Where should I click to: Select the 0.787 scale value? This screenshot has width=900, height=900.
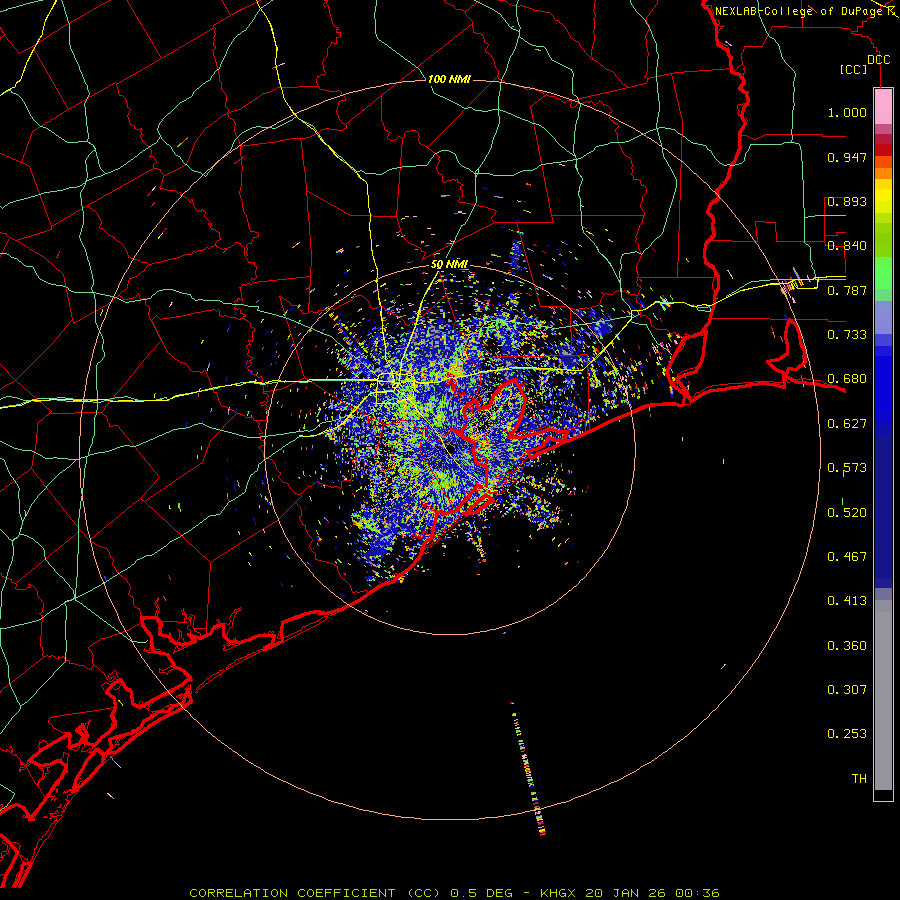coord(847,290)
